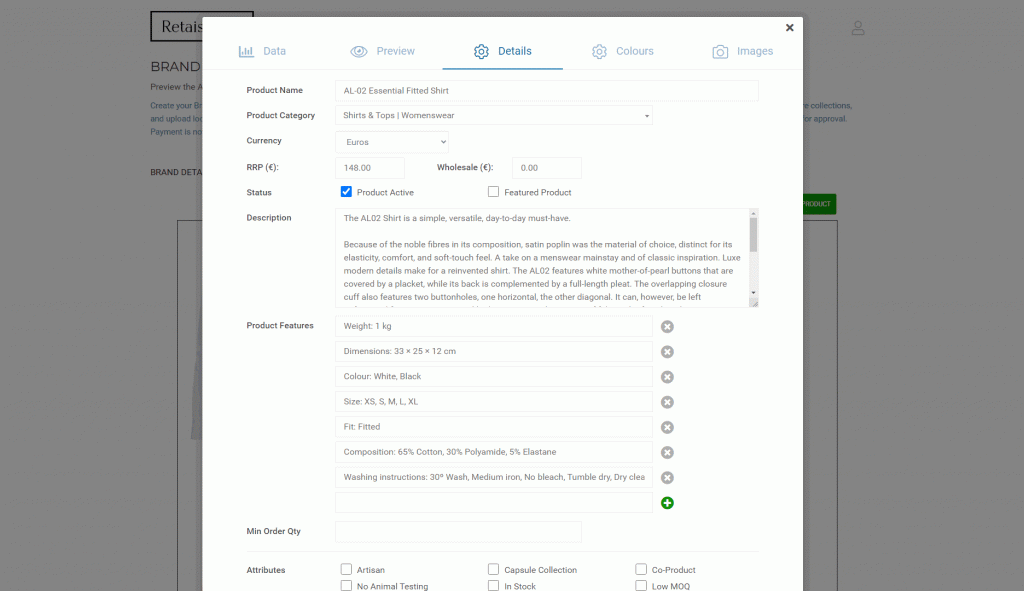Remove the Weight: 1 kg feature
Screen dimensions: 1024x591
pos(667,327)
